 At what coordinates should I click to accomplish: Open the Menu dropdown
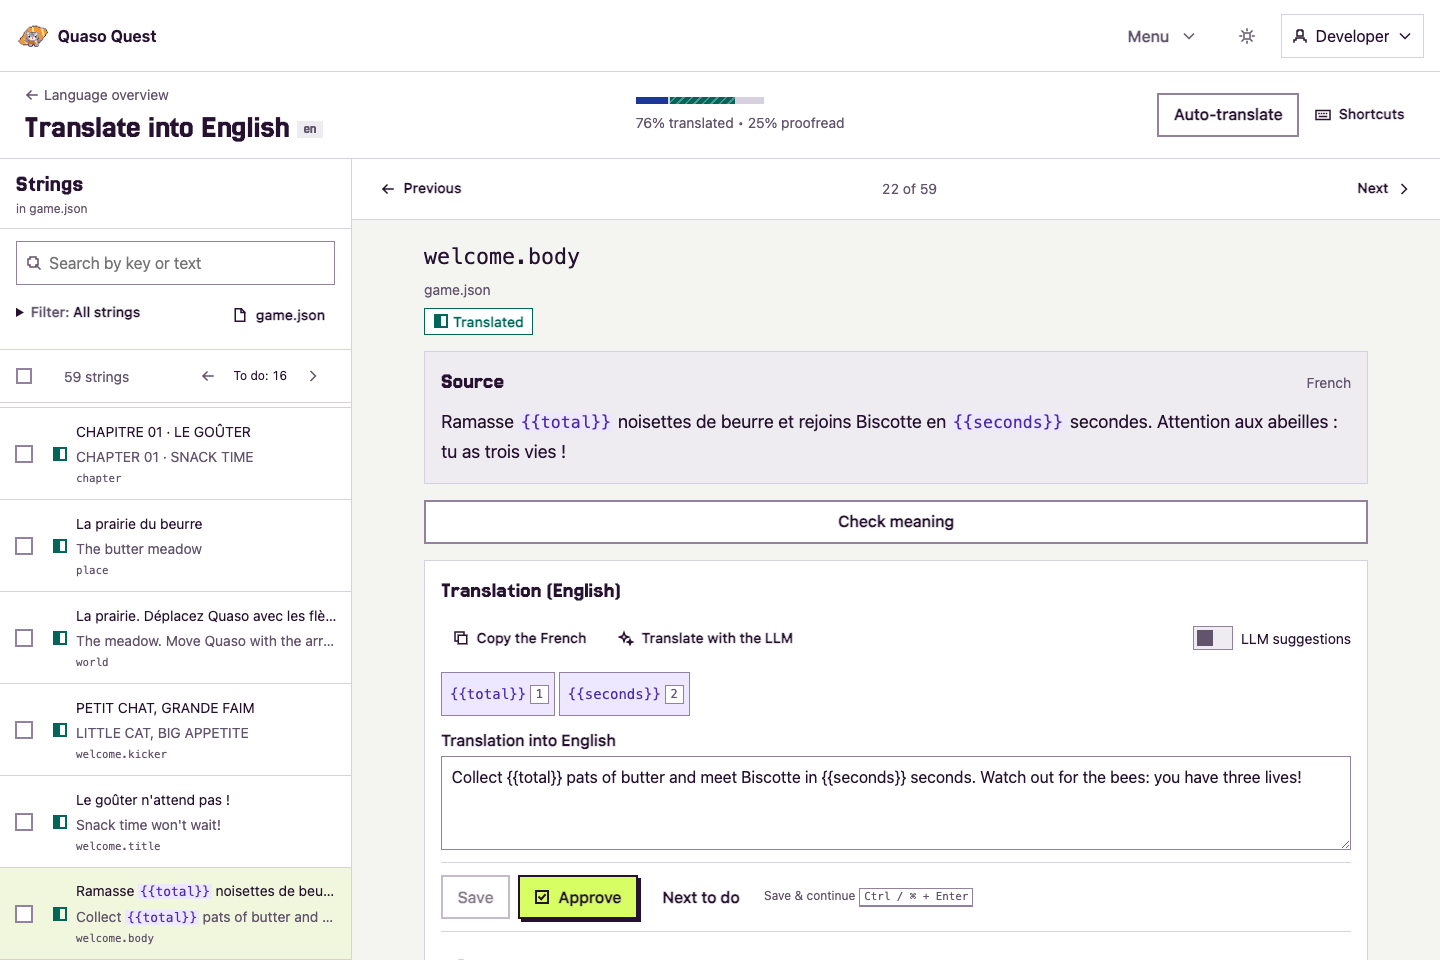tap(1161, 36)
